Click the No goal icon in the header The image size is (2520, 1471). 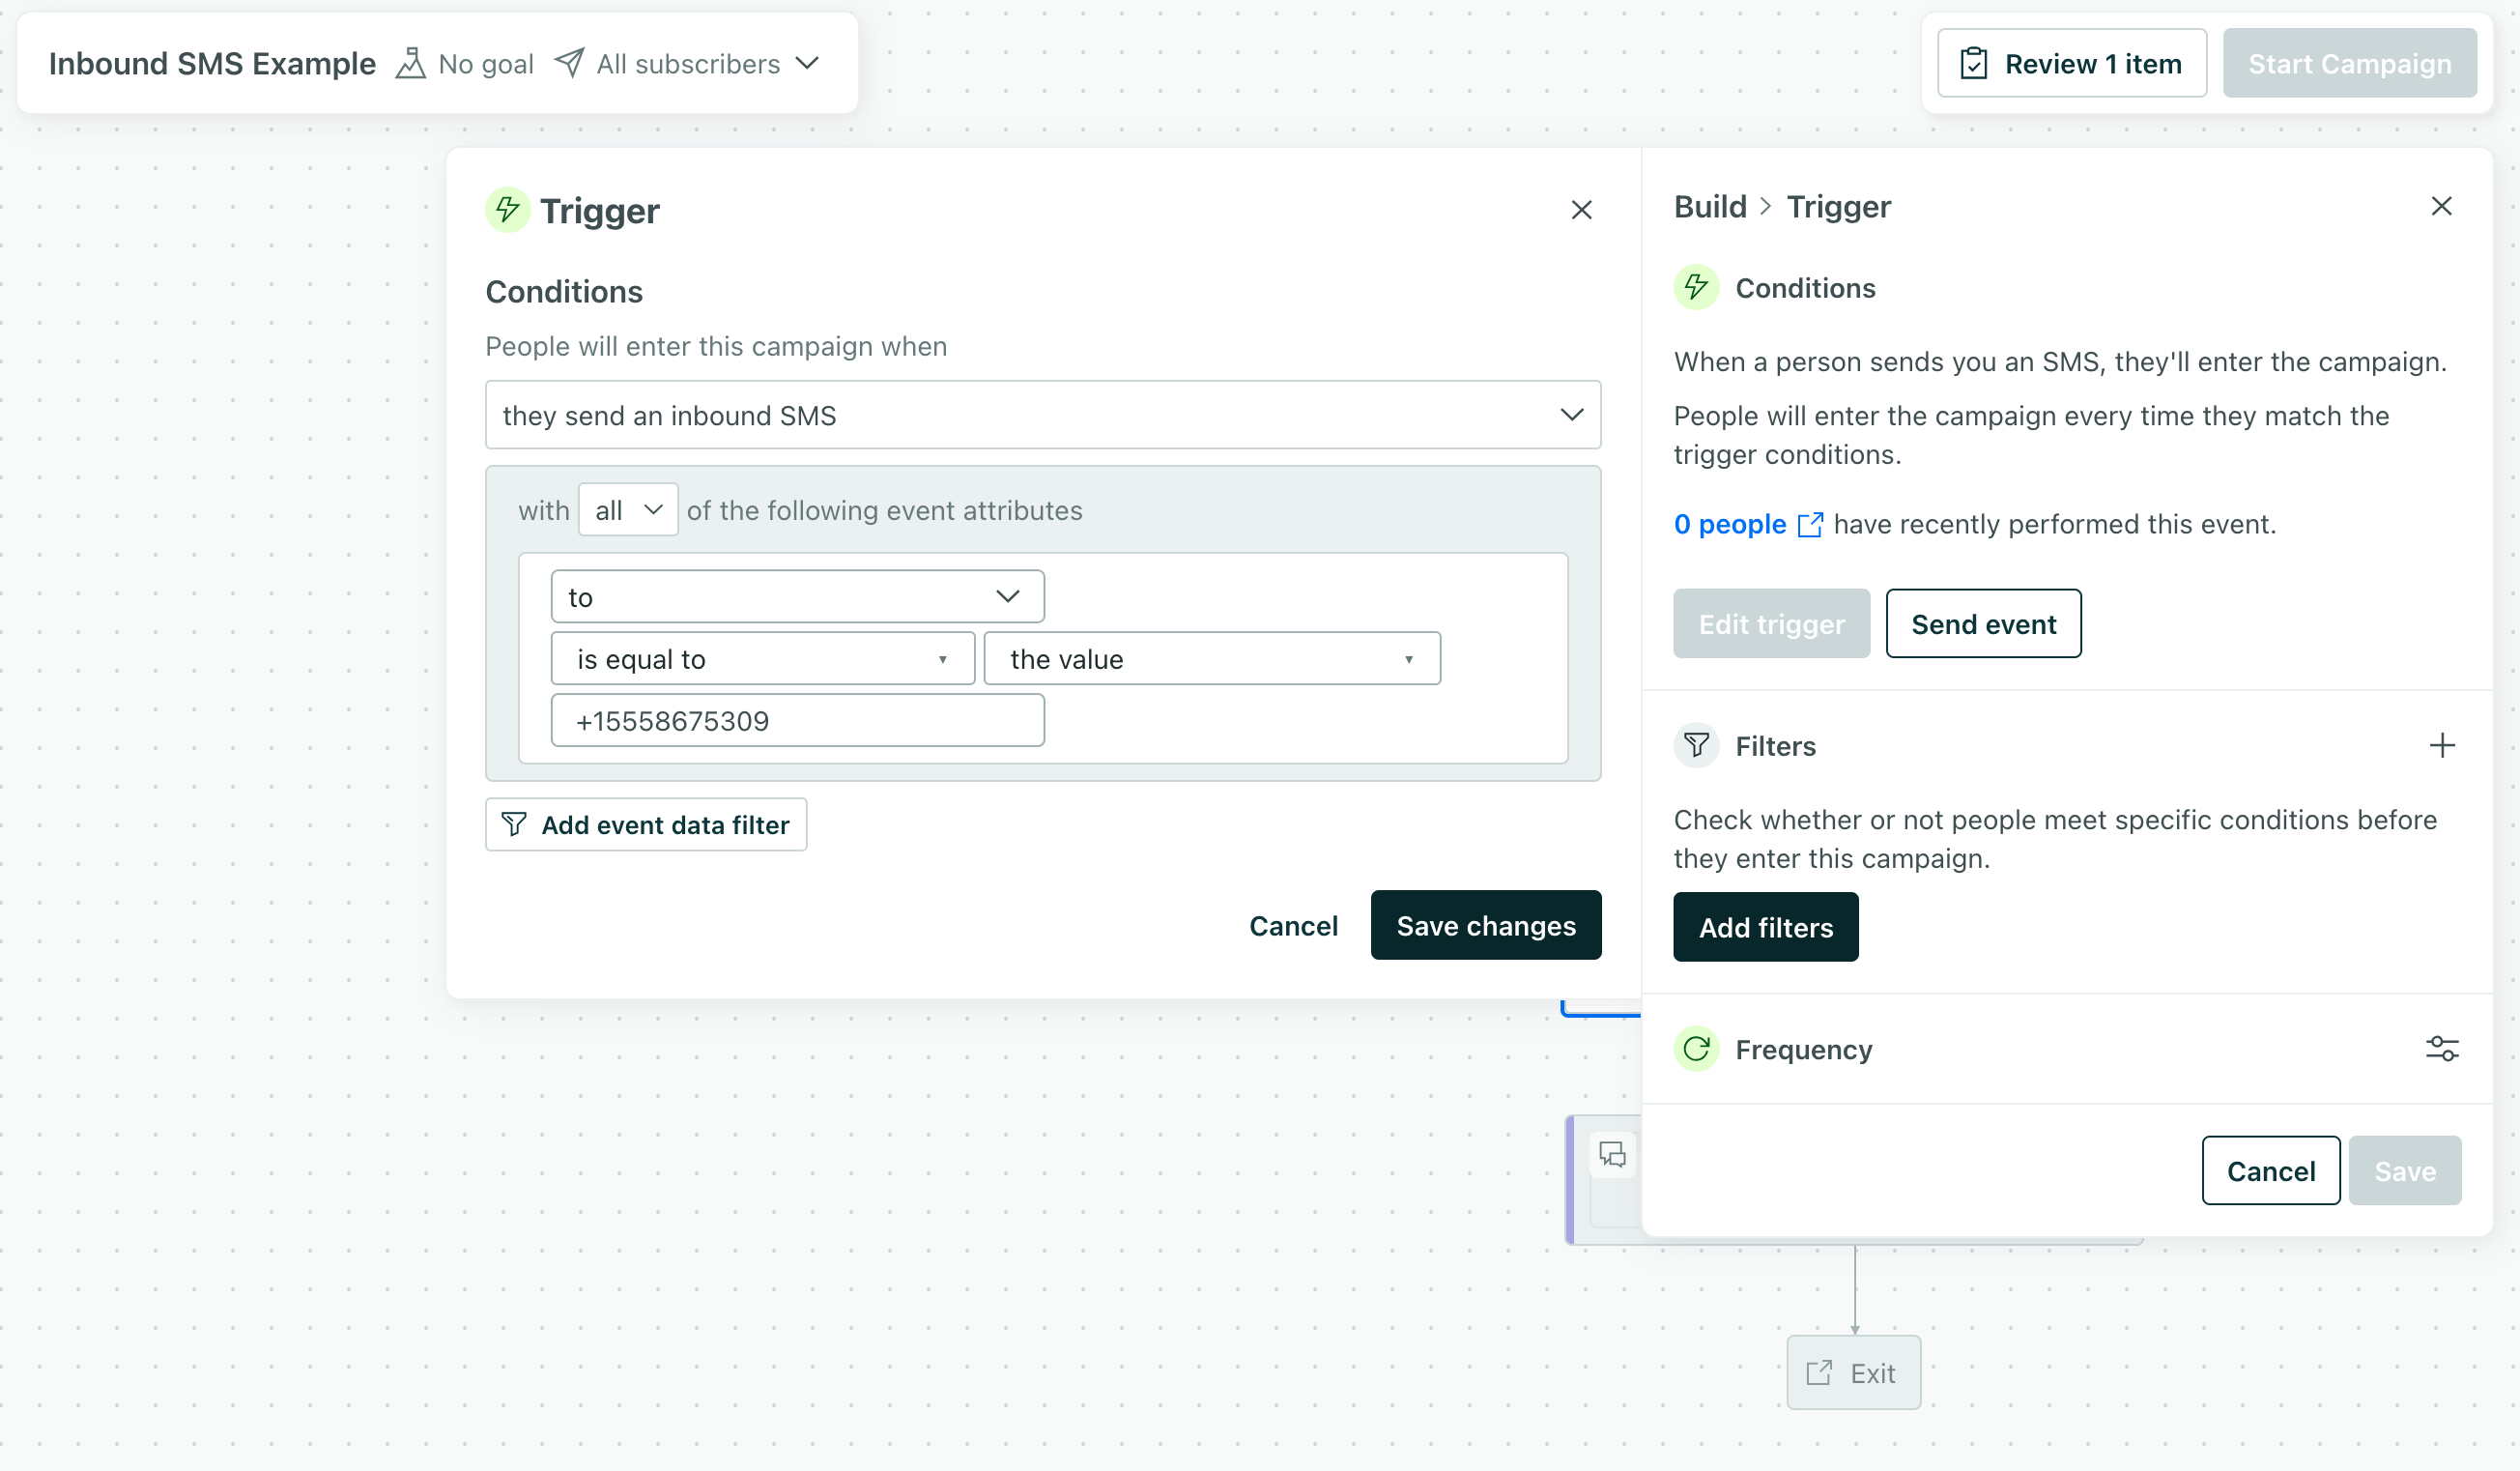click(412, 62)
